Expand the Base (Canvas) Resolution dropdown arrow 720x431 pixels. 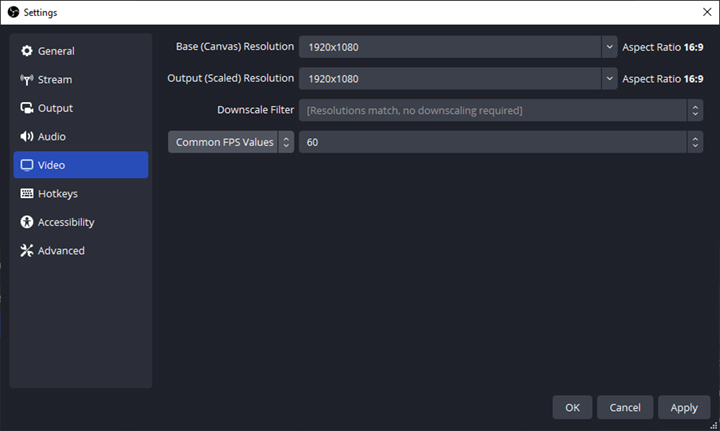coord(609,47)
